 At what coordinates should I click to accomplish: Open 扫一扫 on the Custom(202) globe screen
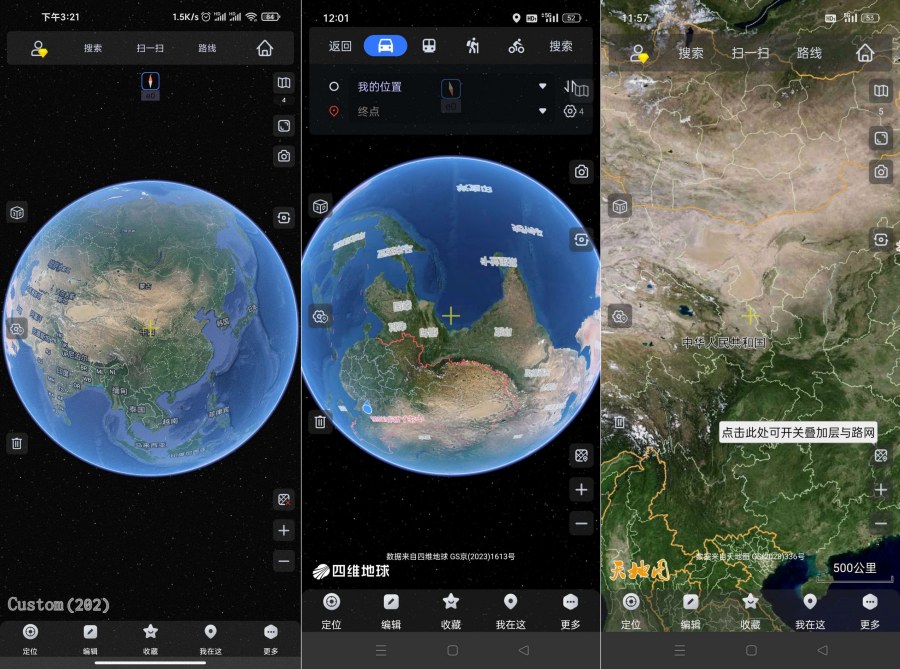149,48
